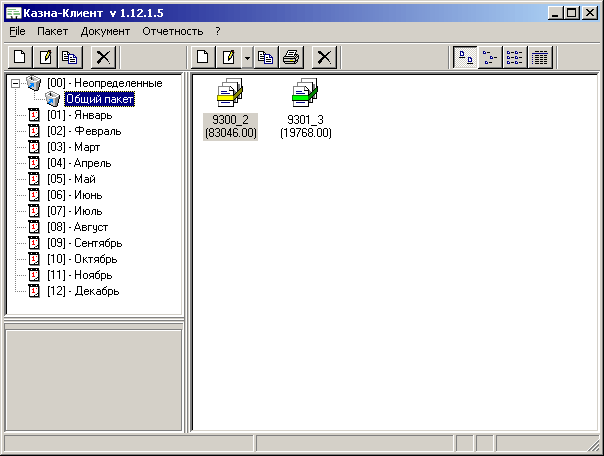Open the Документ menu

point(105,31)
